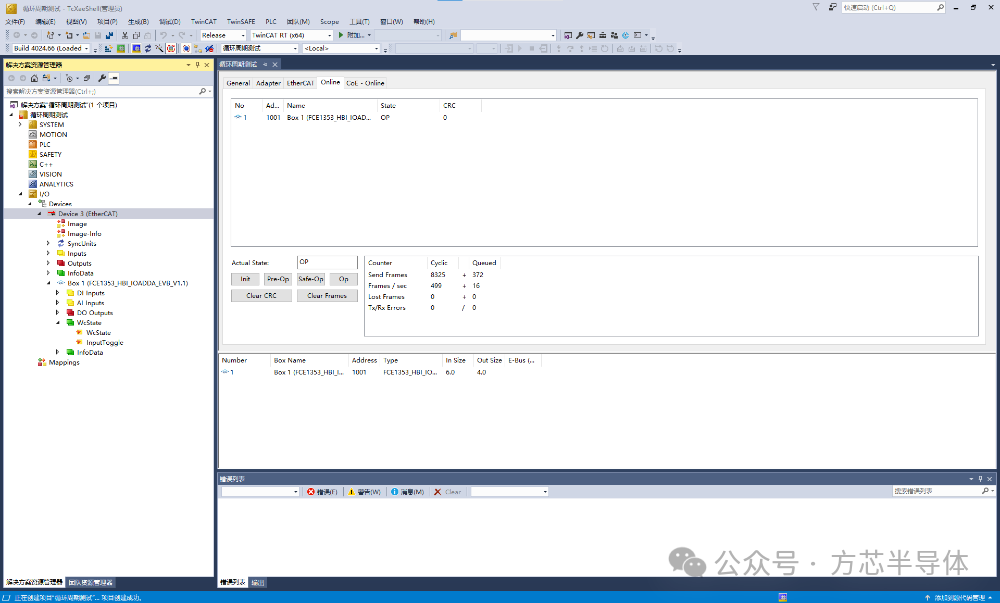
Task: Click the feedback icon next to quick launch
Action: tap(833, 7)
